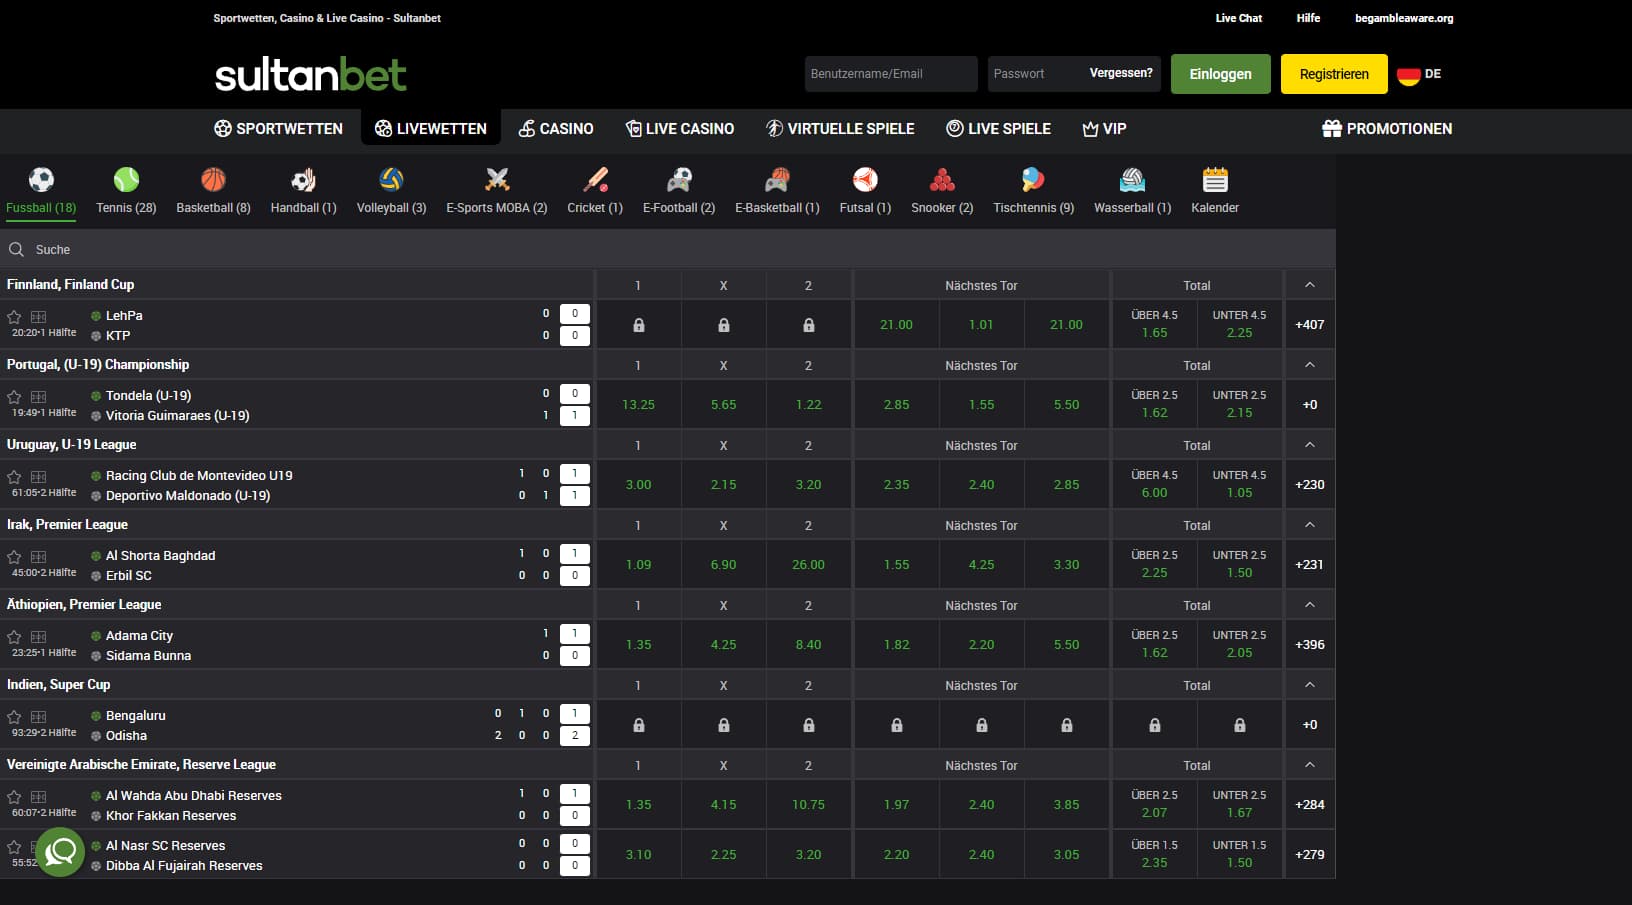Viewport: 1632px width, 905px height.
Task: Show pitch view for Bengaluru match
Action: pyautogui.click(x=39, y=717)
